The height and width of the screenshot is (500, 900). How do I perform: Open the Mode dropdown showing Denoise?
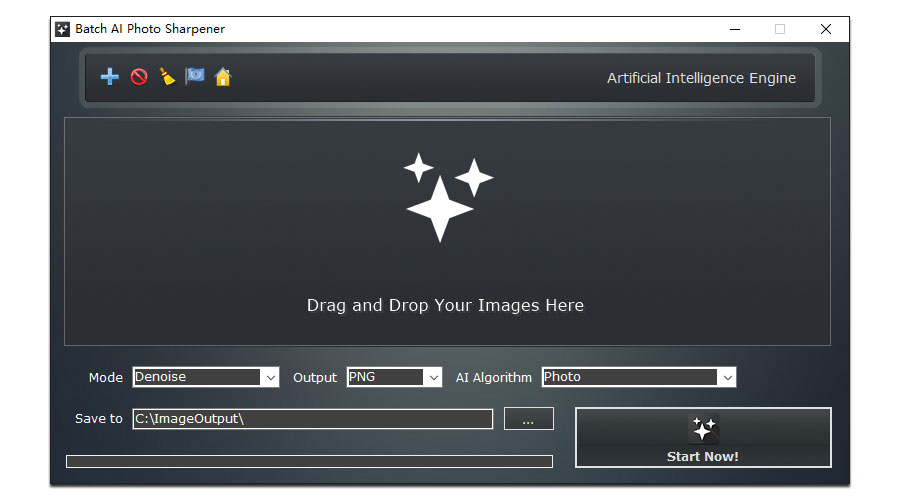(x=205, y=377)
